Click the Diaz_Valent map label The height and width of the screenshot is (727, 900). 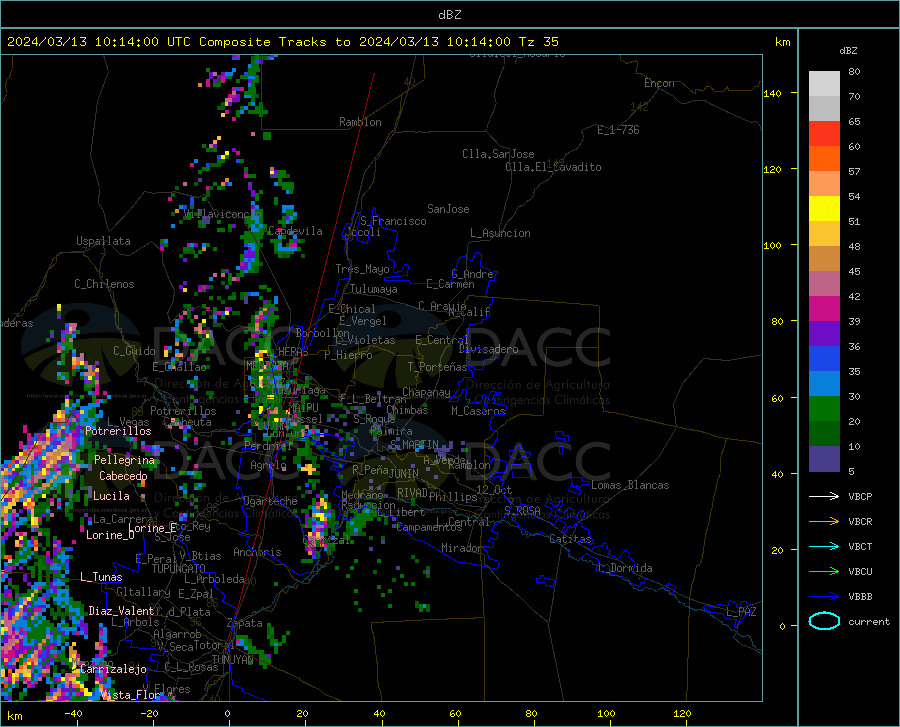[x=121, y=611]
